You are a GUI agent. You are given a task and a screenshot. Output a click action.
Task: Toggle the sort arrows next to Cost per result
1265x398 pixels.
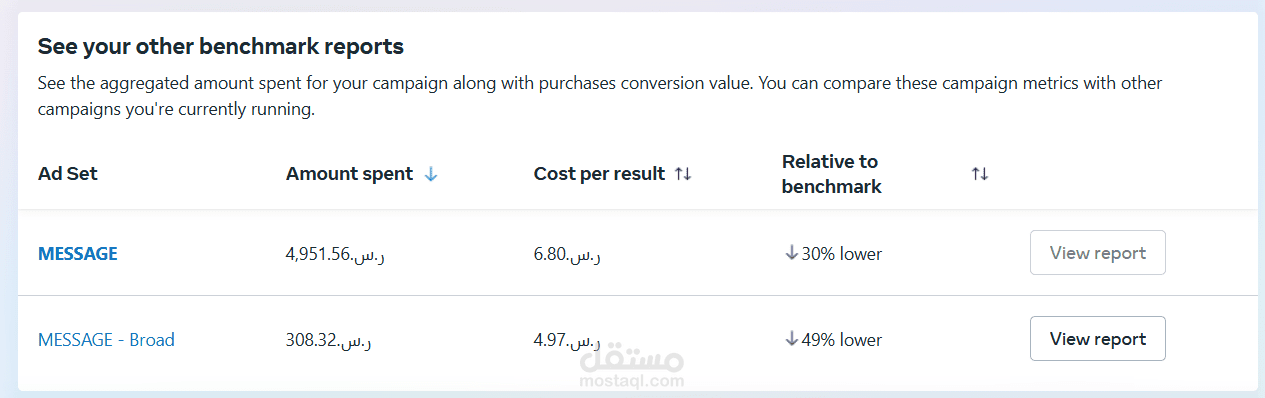(x=683, y=174)
